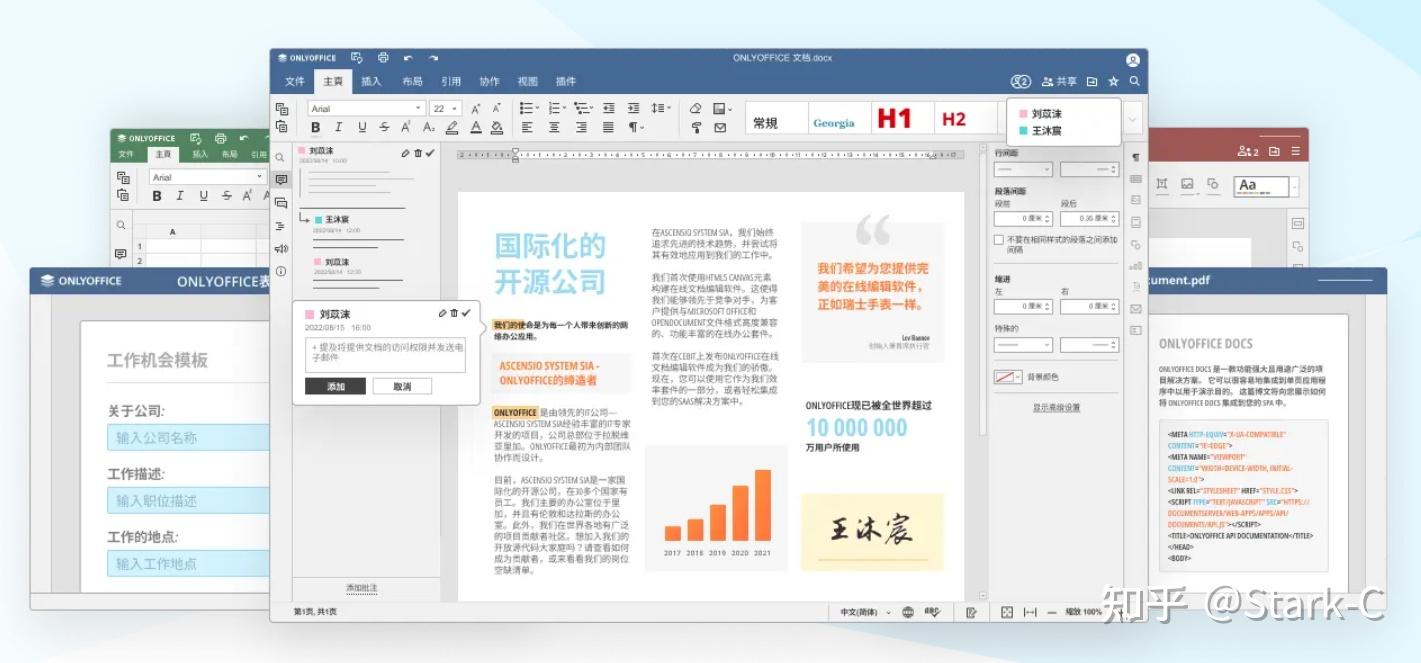Click the 显示高级设置 link in the right panel
This screenshot has height=663, width=1421.
1056,407
